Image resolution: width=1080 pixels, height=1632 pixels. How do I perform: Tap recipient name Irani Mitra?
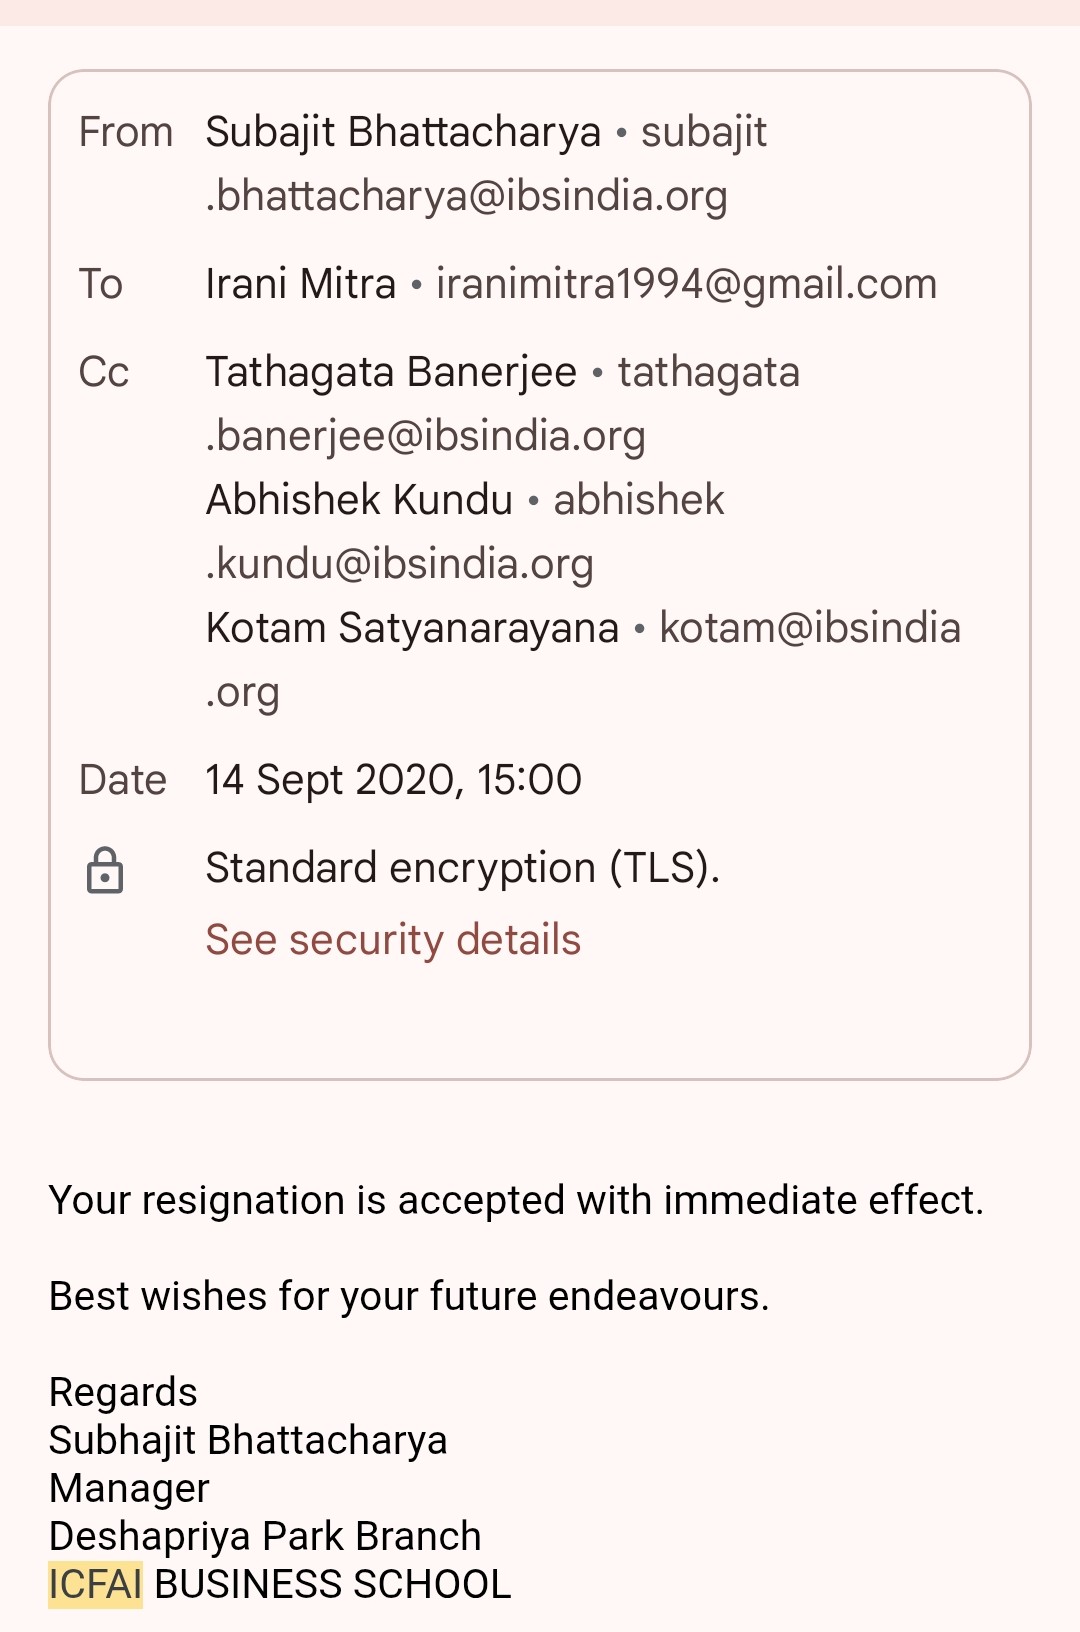point(300,284)
